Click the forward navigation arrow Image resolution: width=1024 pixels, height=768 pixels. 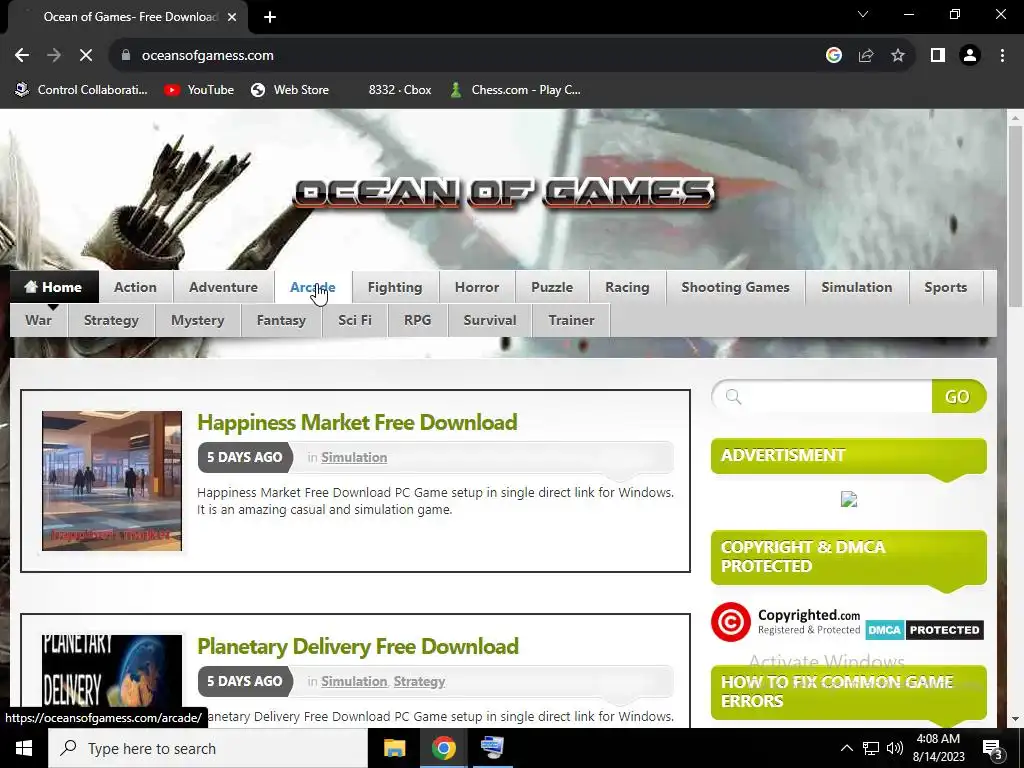tap(54, 56)
